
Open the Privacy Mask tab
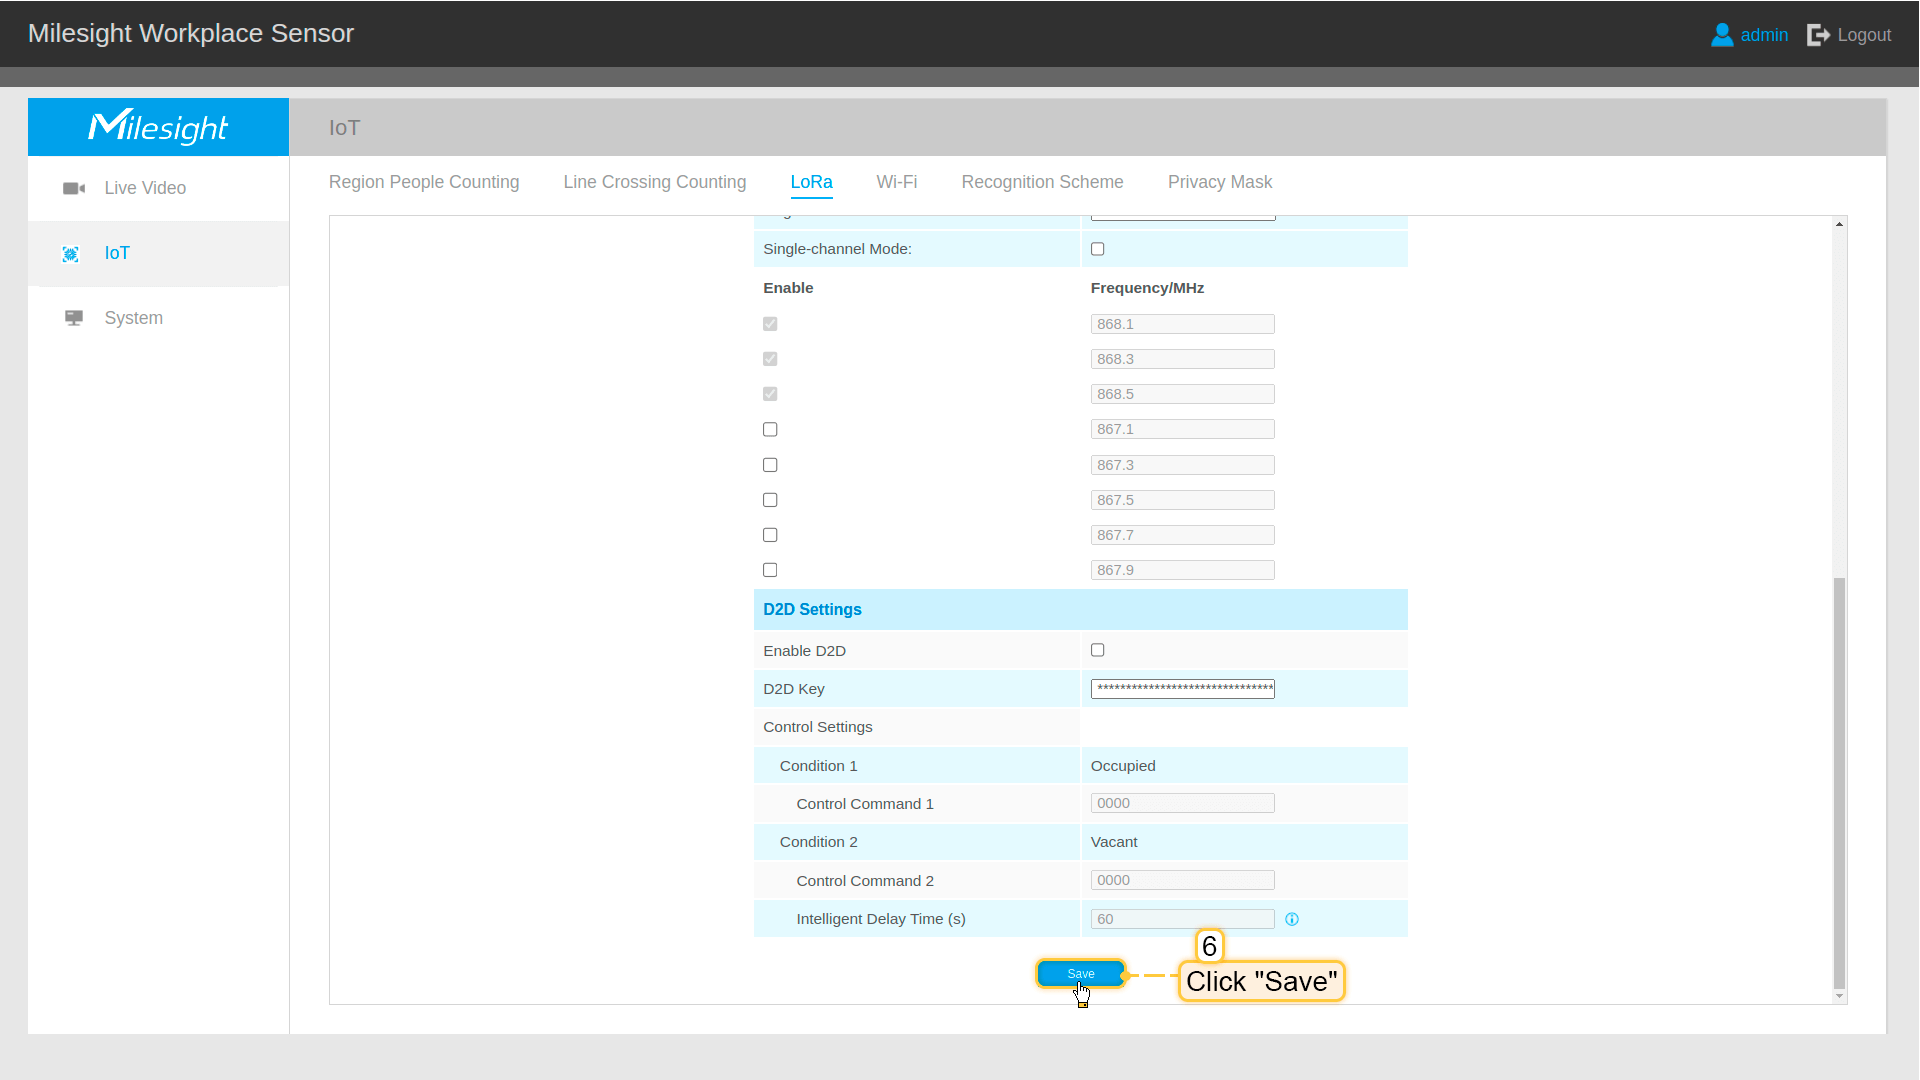1219,182
